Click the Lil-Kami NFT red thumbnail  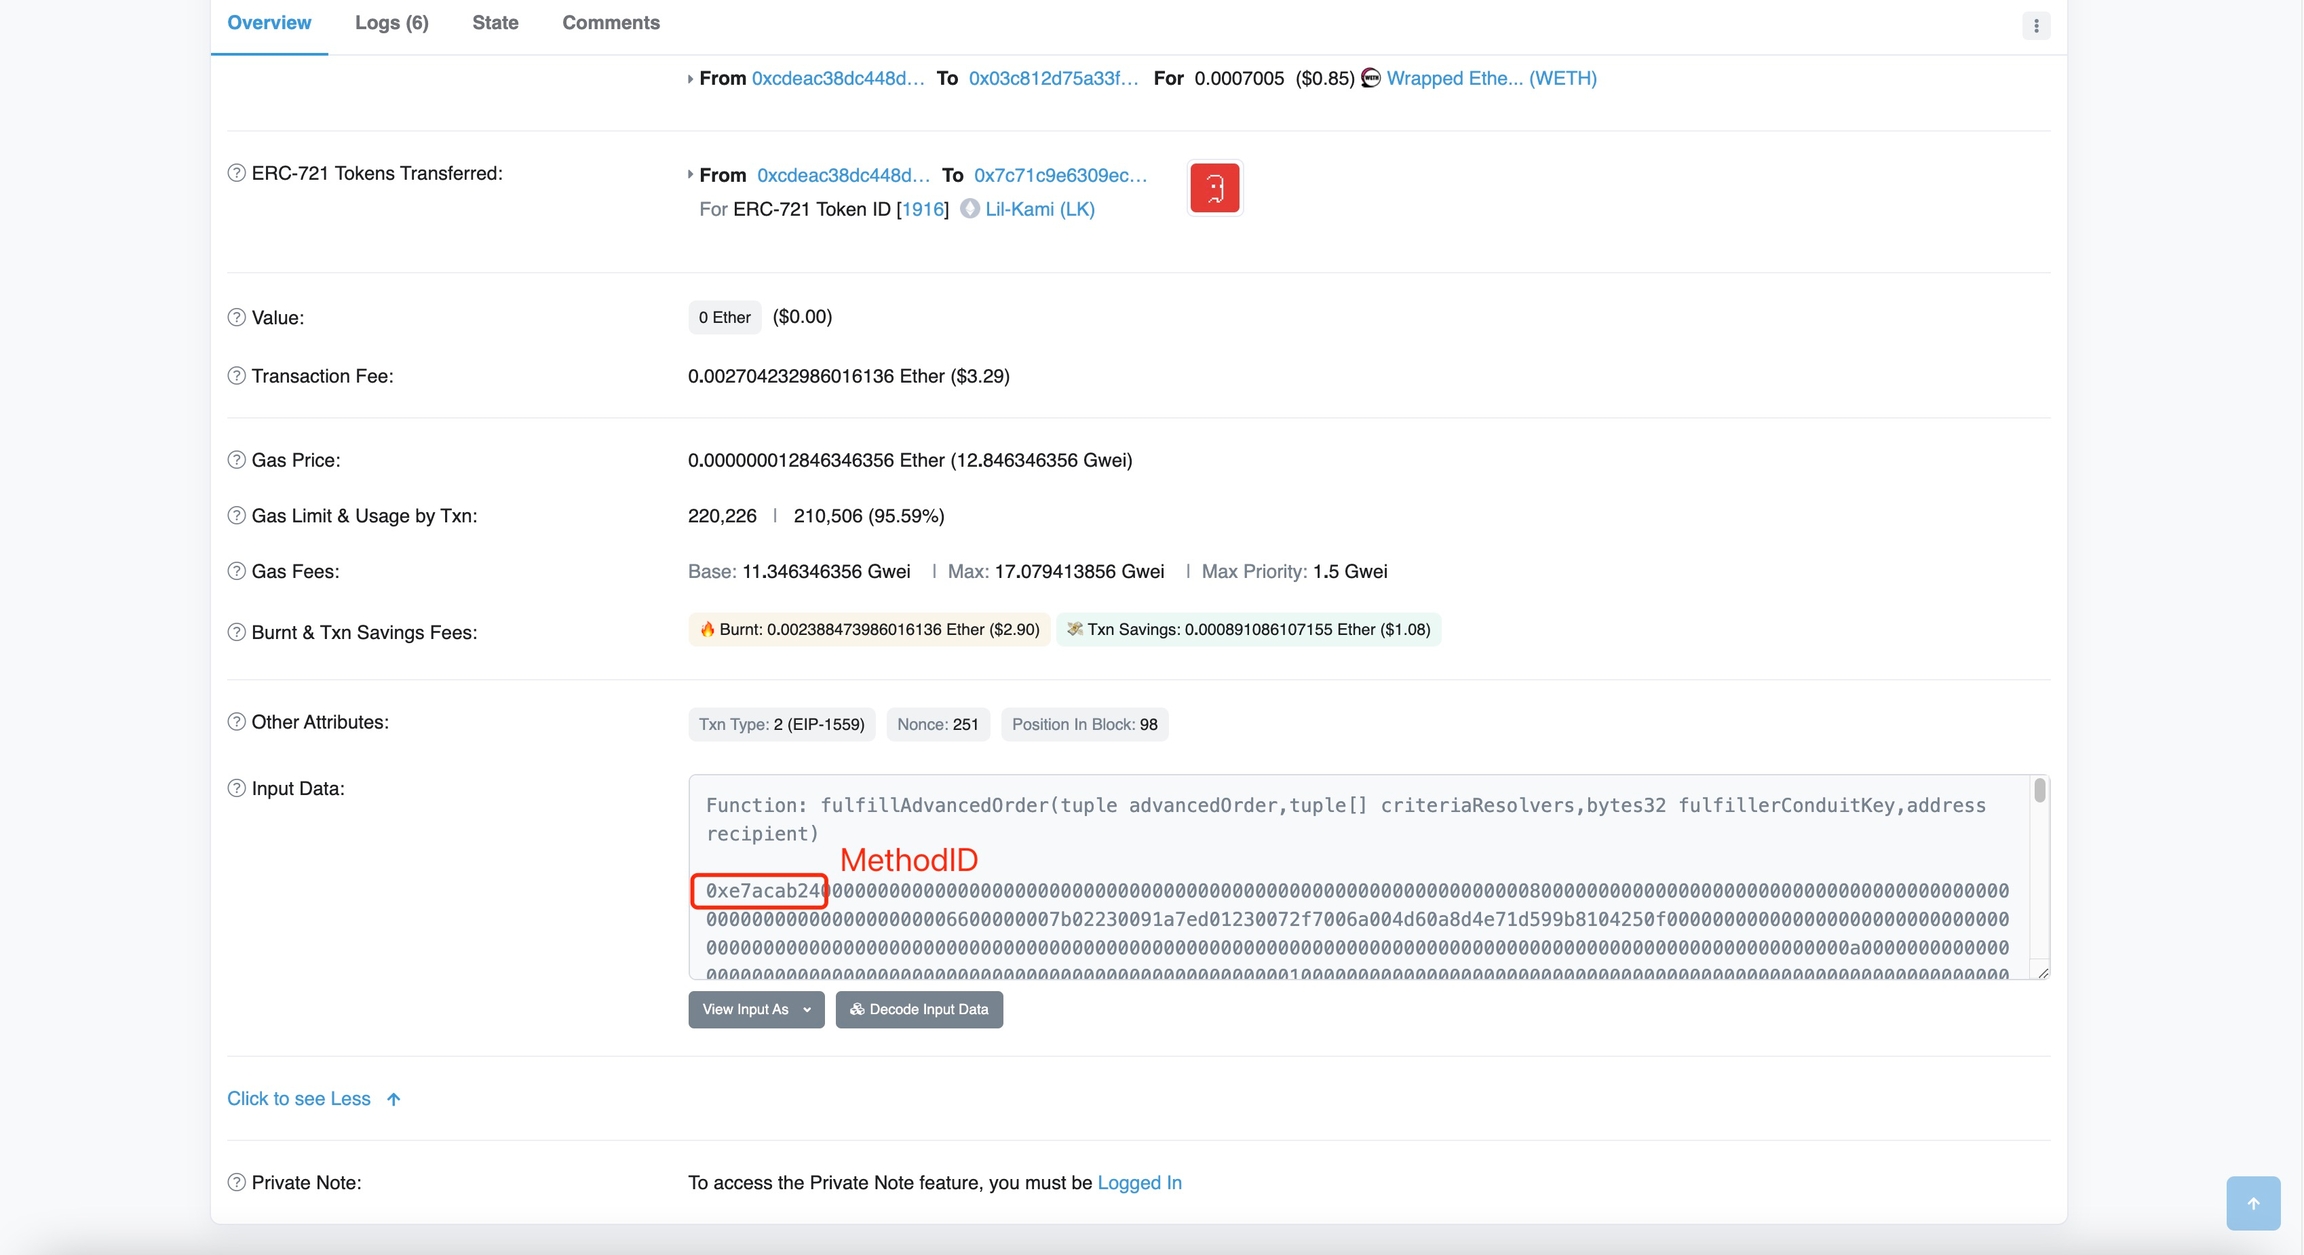(x=1214, y=188)
